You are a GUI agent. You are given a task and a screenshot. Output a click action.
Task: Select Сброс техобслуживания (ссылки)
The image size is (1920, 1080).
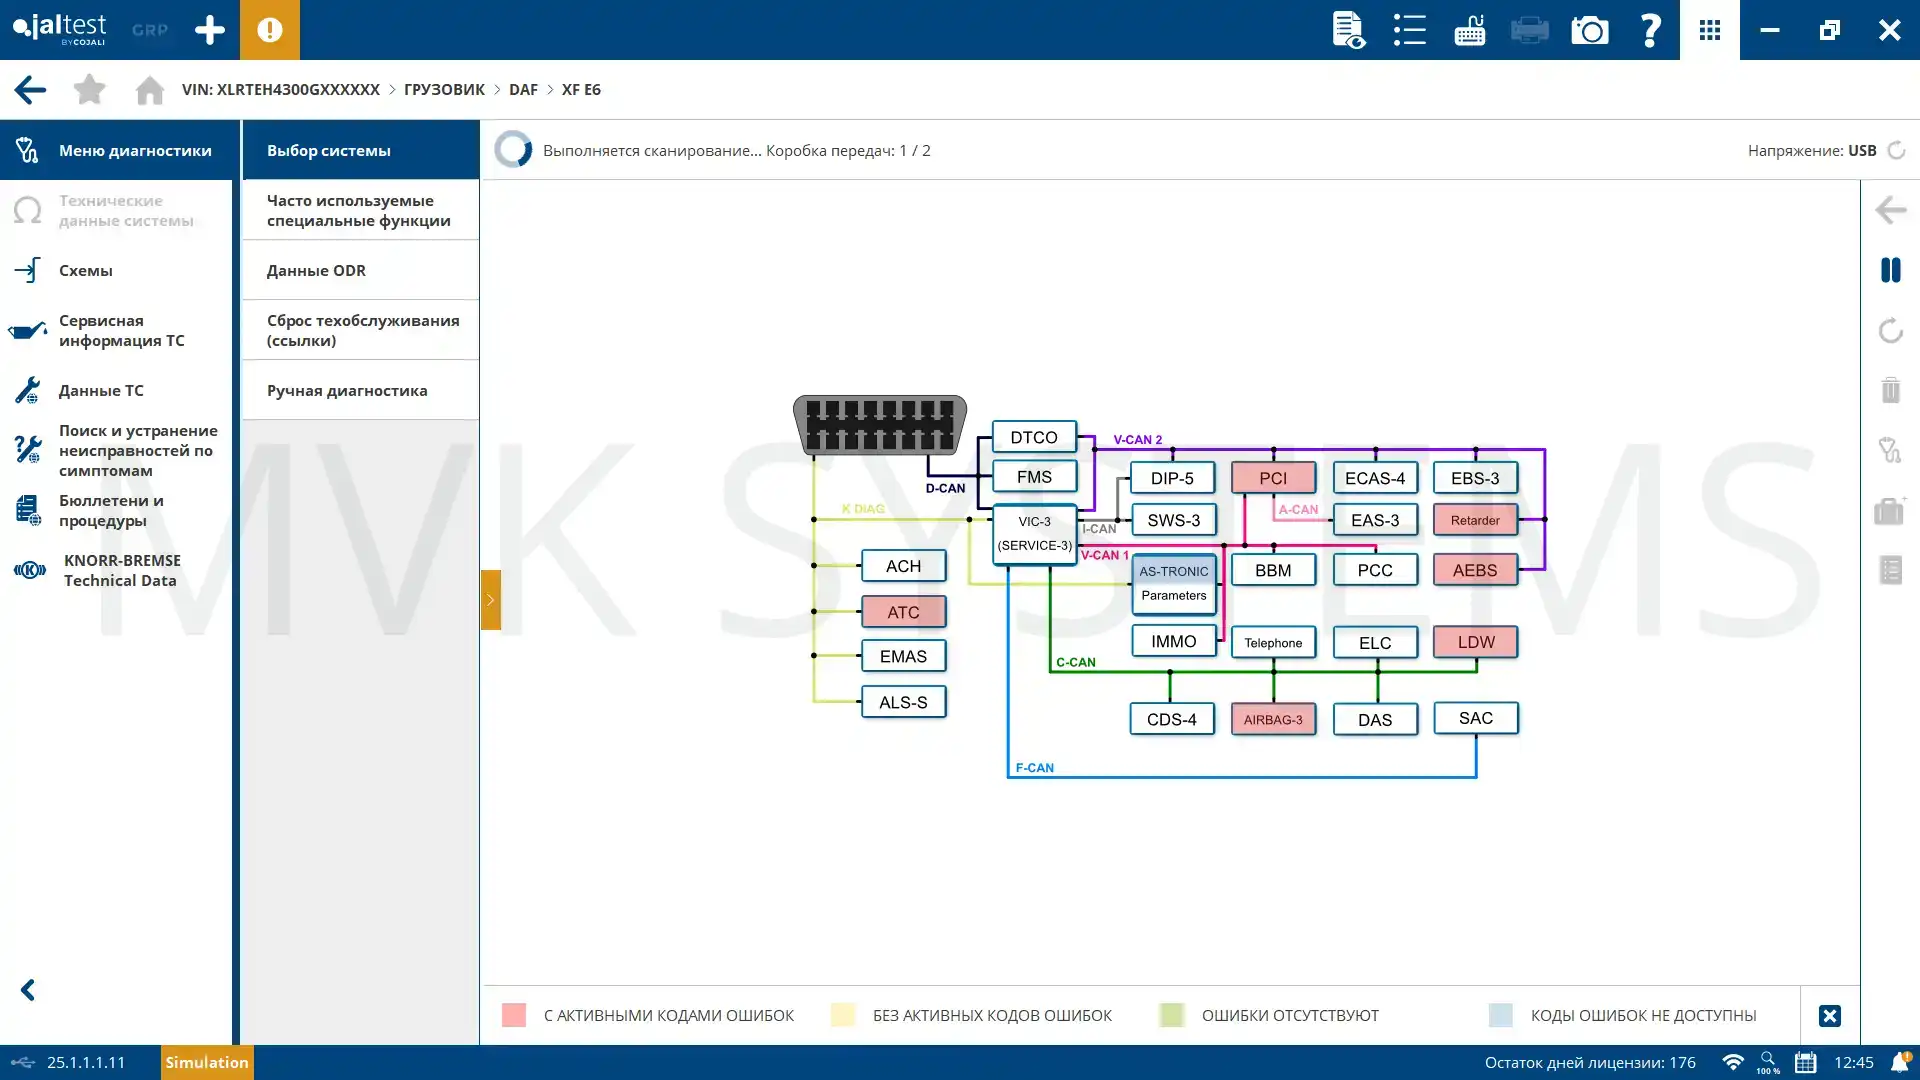pos(360,330)
